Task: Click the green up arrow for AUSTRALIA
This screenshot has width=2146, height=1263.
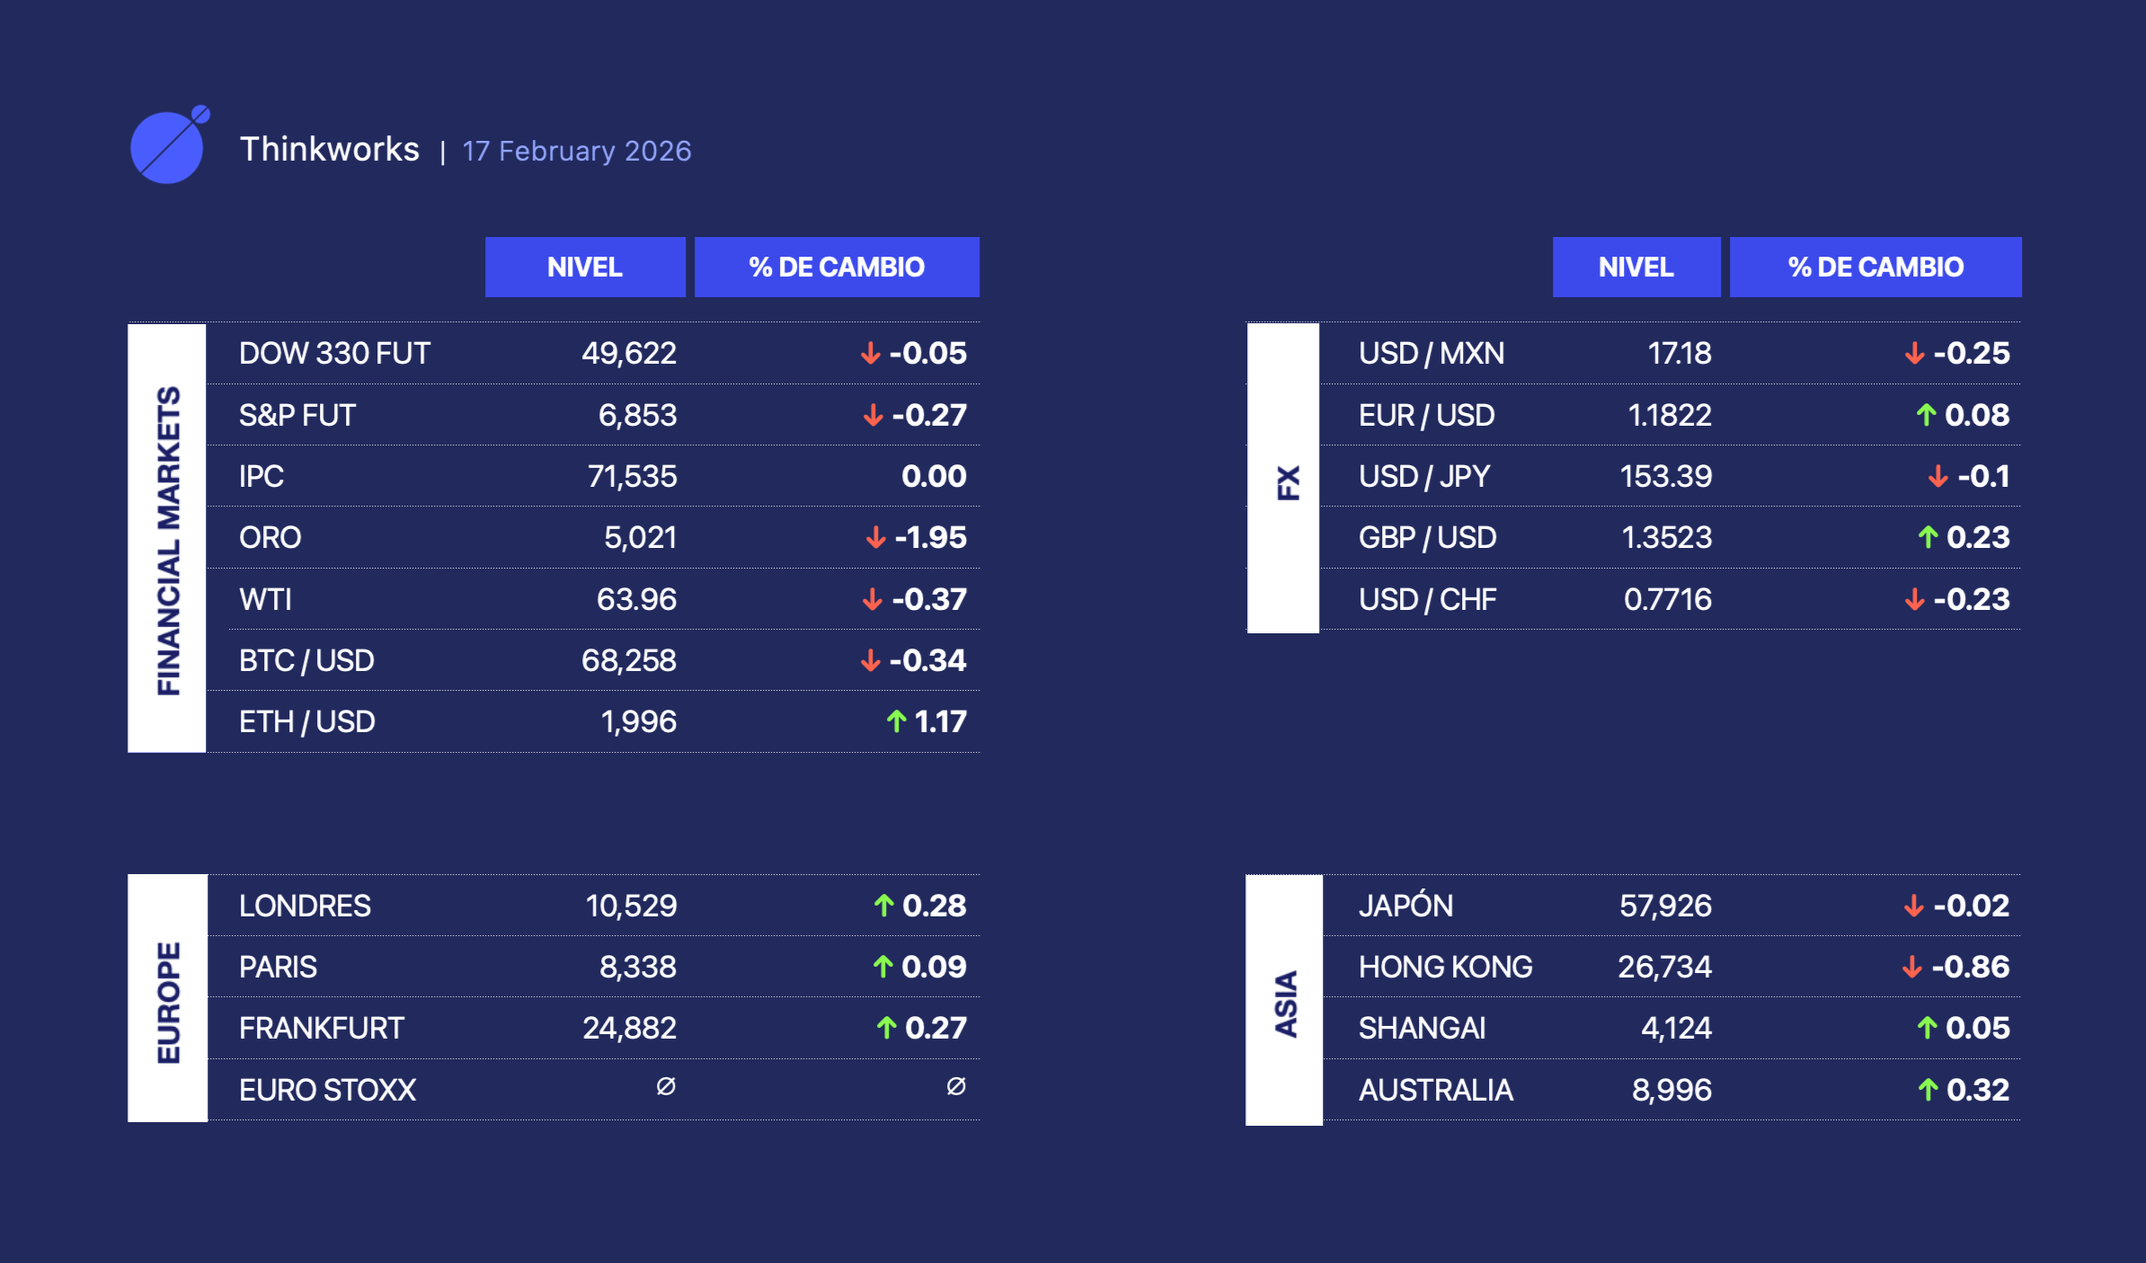Action: (x=1927, y=1090)
